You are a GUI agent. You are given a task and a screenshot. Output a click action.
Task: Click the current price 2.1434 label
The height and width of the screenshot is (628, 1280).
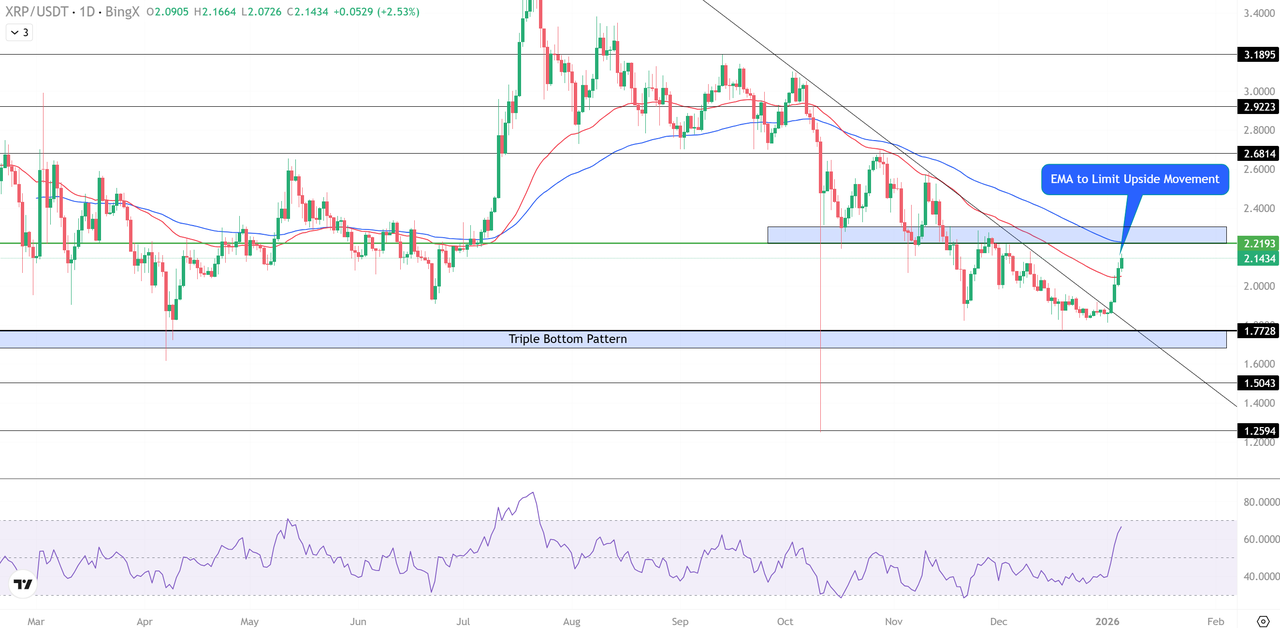tap(1258, 259)
